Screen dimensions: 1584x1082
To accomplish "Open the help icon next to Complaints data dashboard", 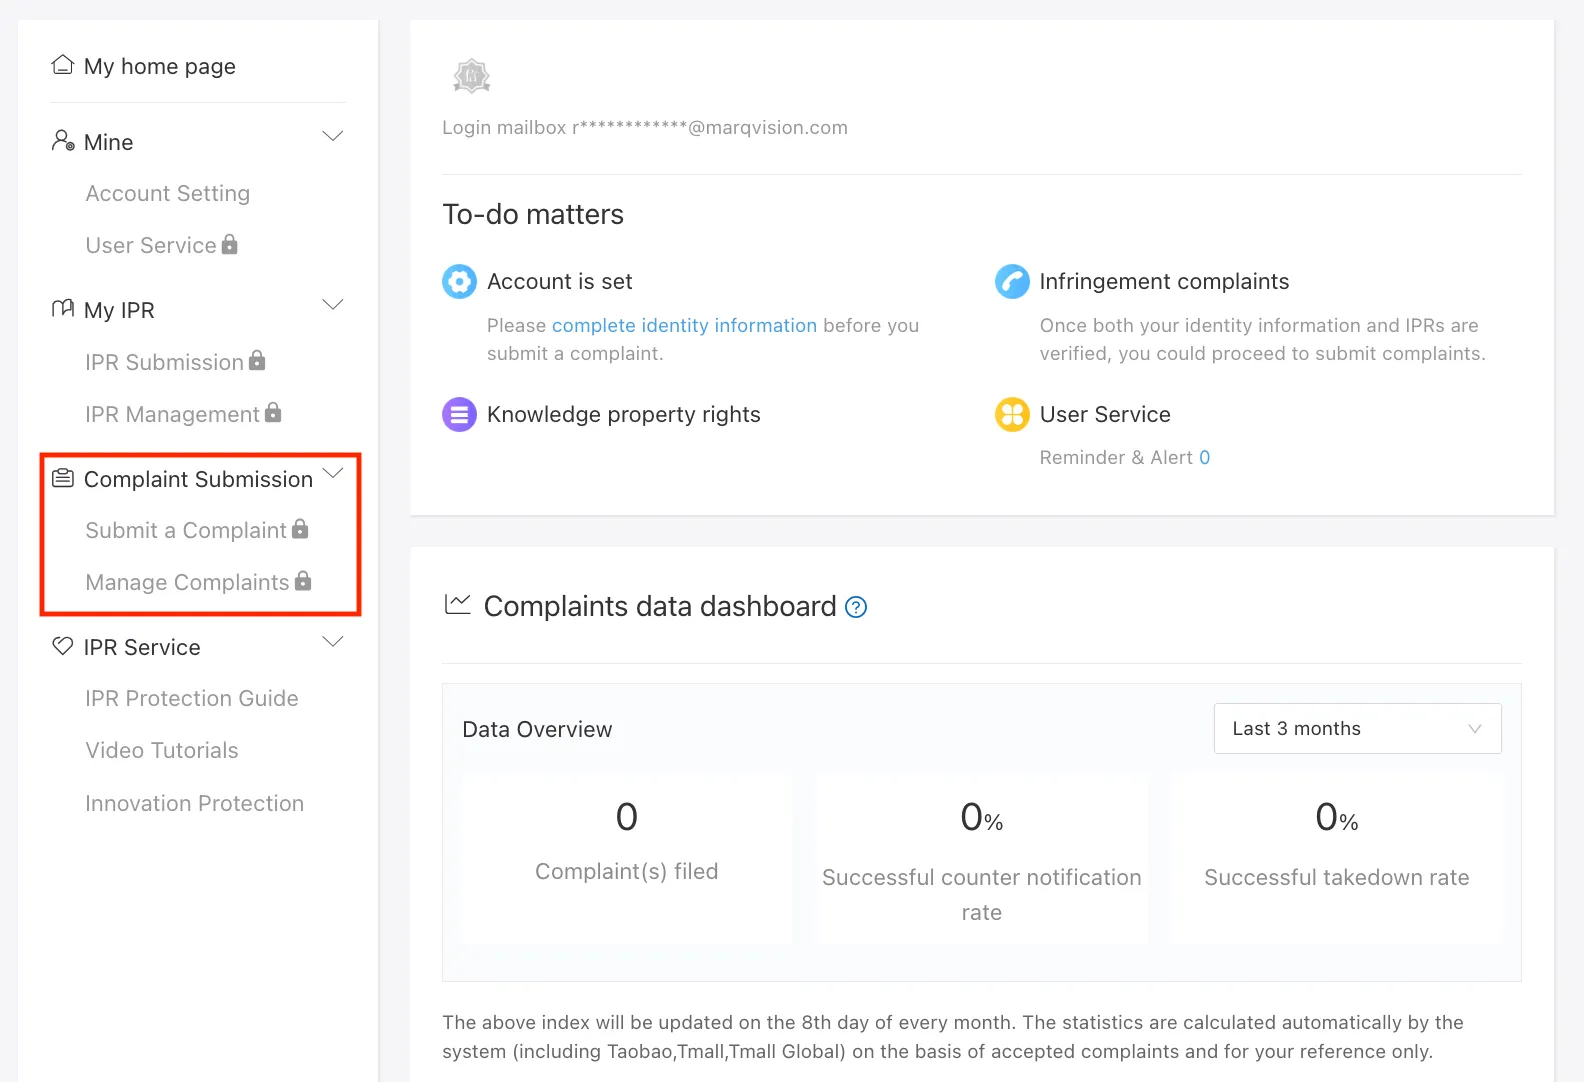I will click(856, 607).
